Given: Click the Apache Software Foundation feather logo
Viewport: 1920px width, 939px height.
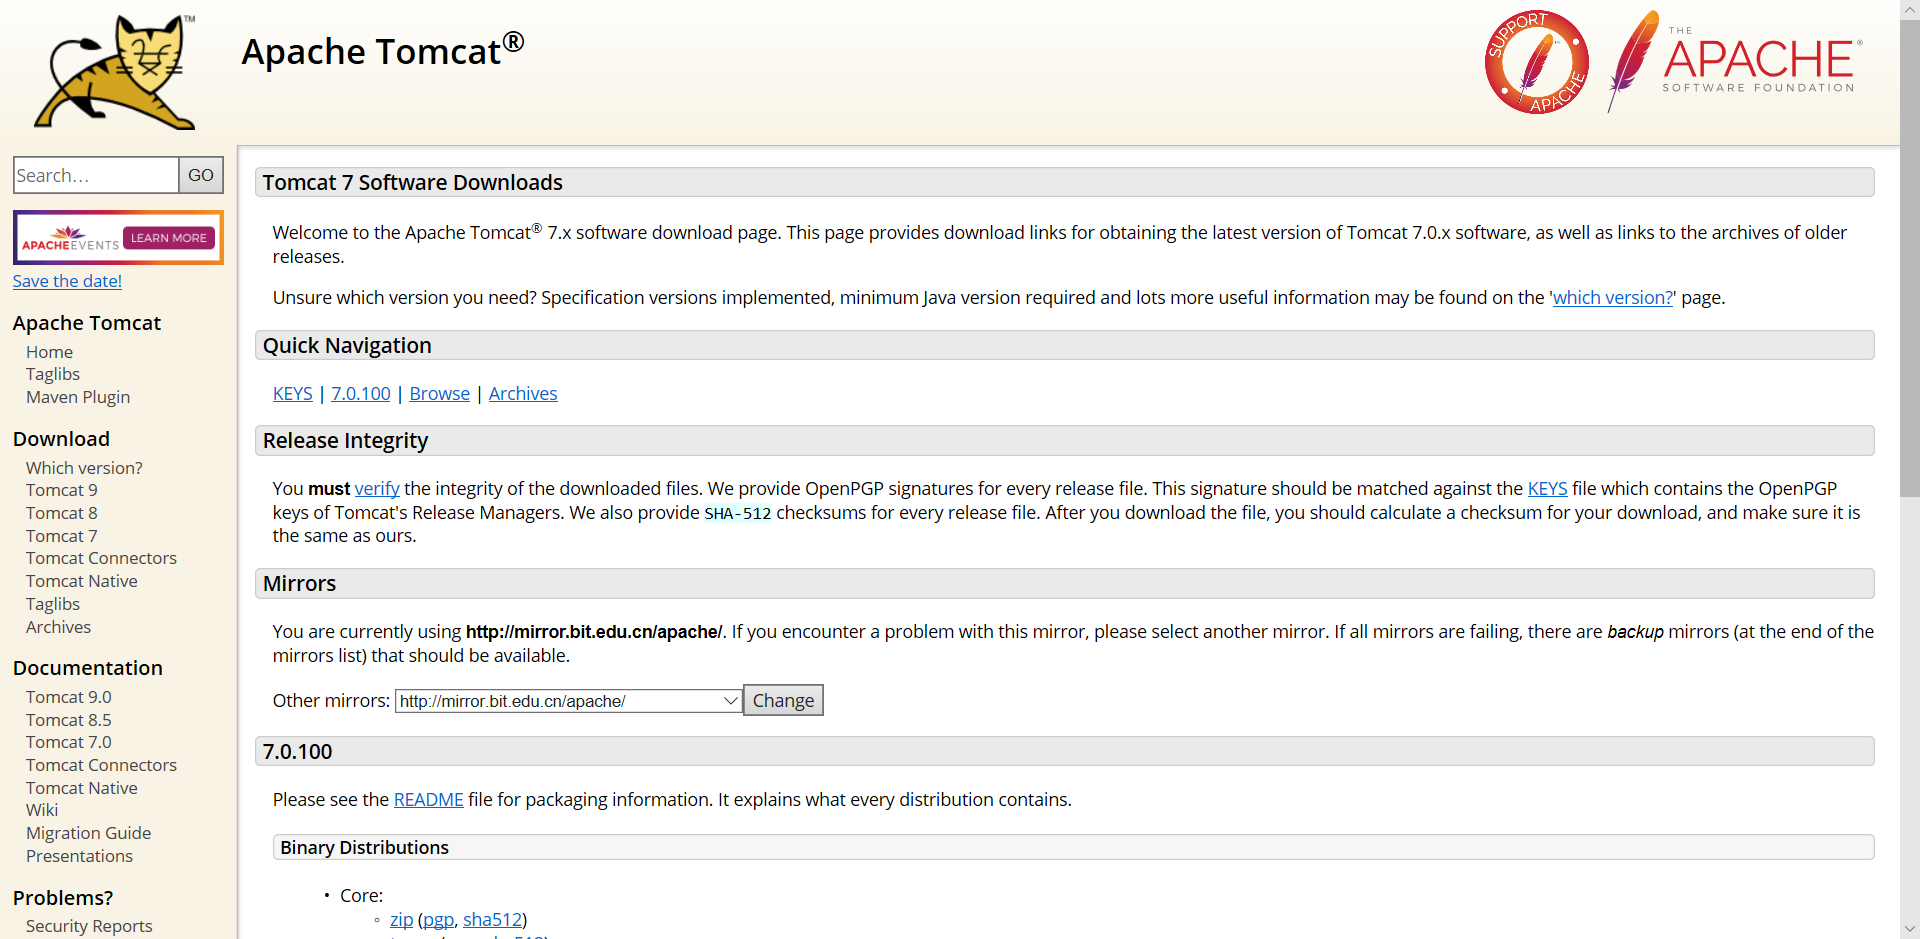Looking at the screenshot, I should click(1736, 60).
